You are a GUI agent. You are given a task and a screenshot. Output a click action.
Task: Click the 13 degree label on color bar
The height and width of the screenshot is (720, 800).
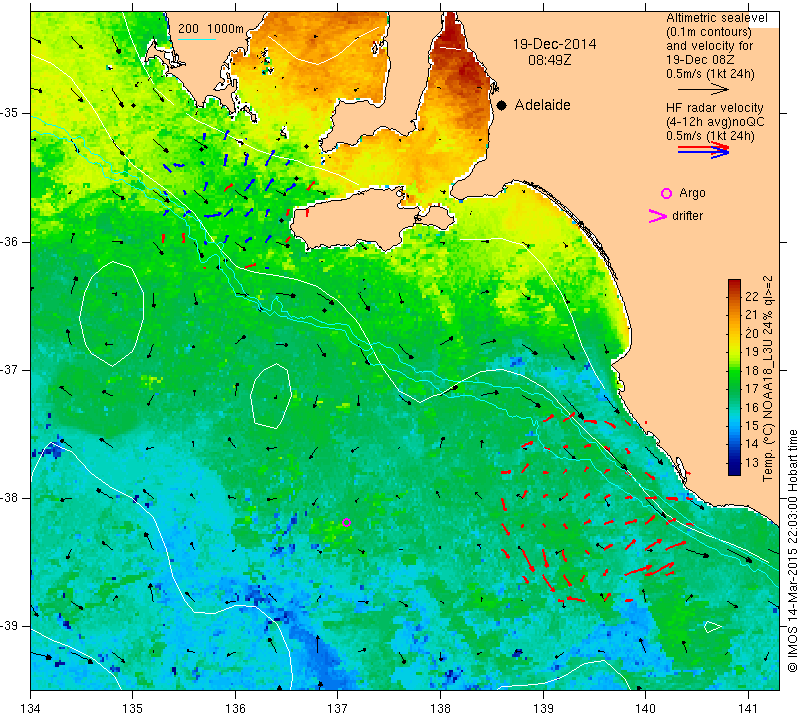752,463
